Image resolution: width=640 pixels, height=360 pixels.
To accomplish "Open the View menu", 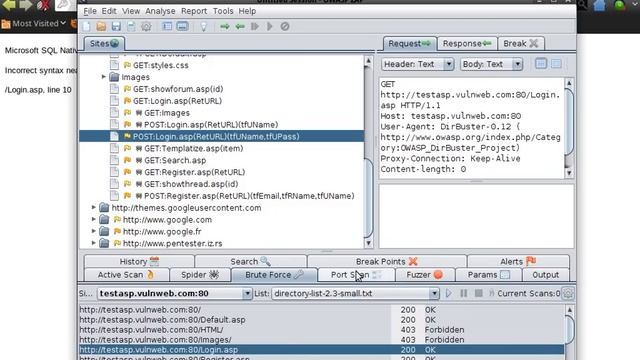I will click(x=131, y=11).
